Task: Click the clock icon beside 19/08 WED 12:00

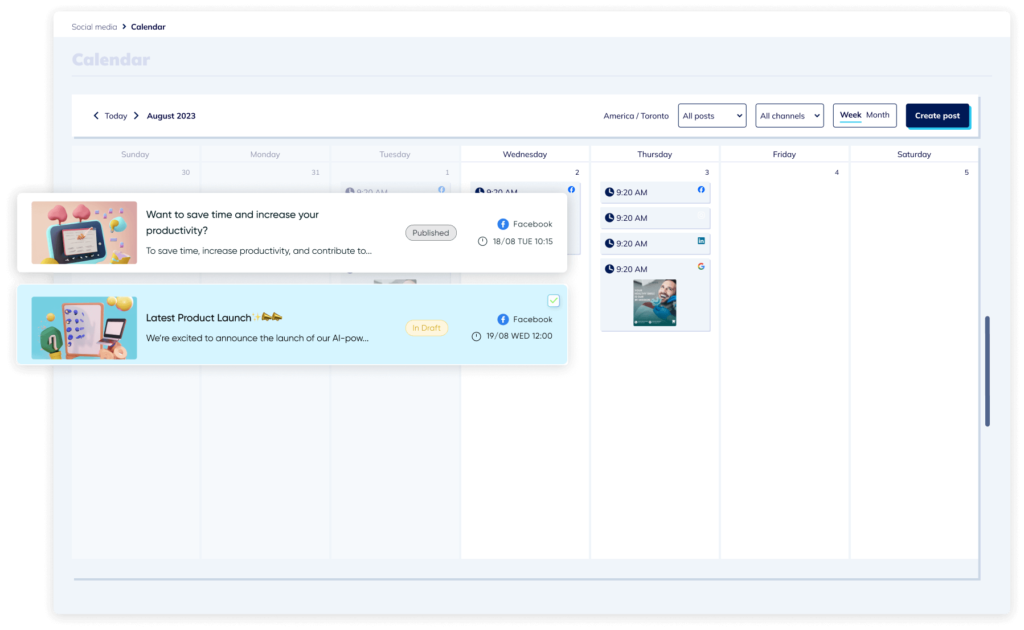Action: point(476,336)
